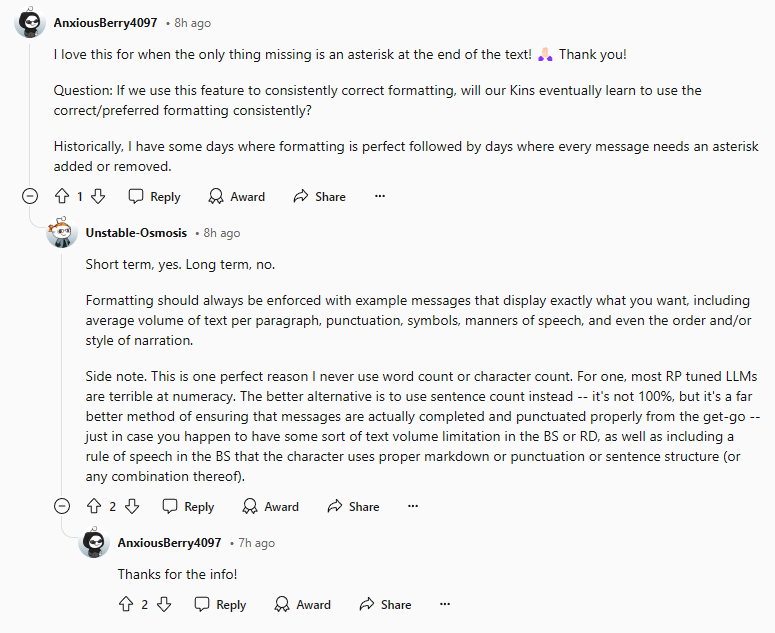Screen dimensions: 775x633
Task: Award Unstable-Osmosis's comment
Action: point(270,506)
